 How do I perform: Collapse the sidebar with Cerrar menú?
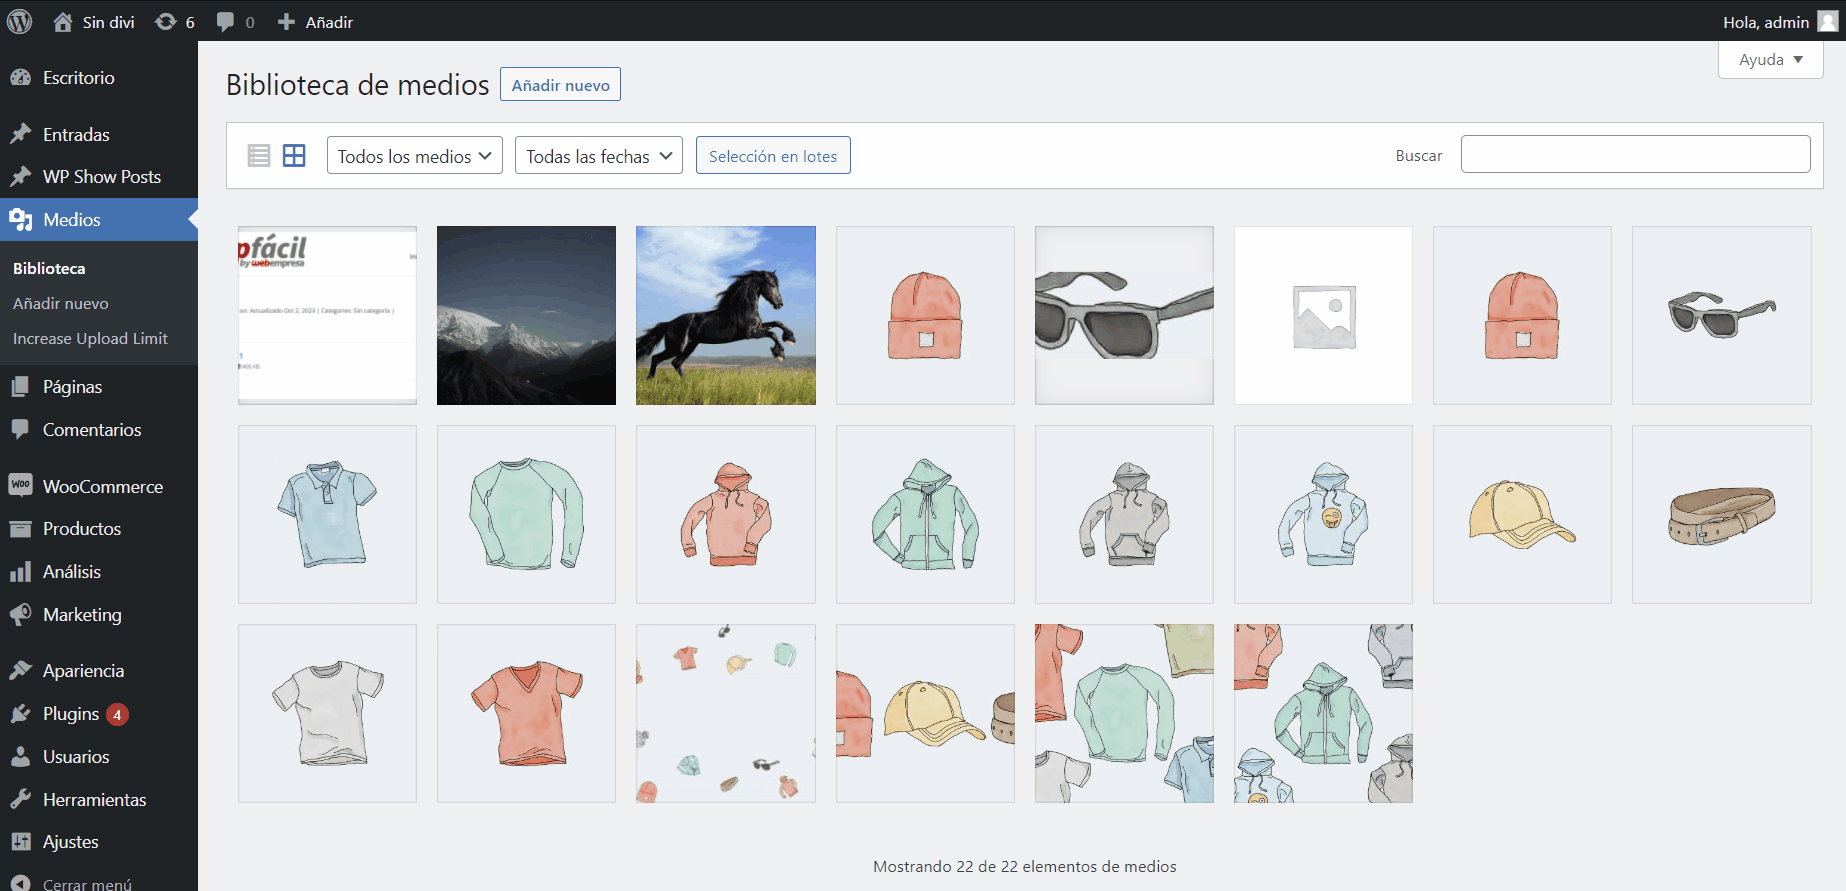click(86, 884)
